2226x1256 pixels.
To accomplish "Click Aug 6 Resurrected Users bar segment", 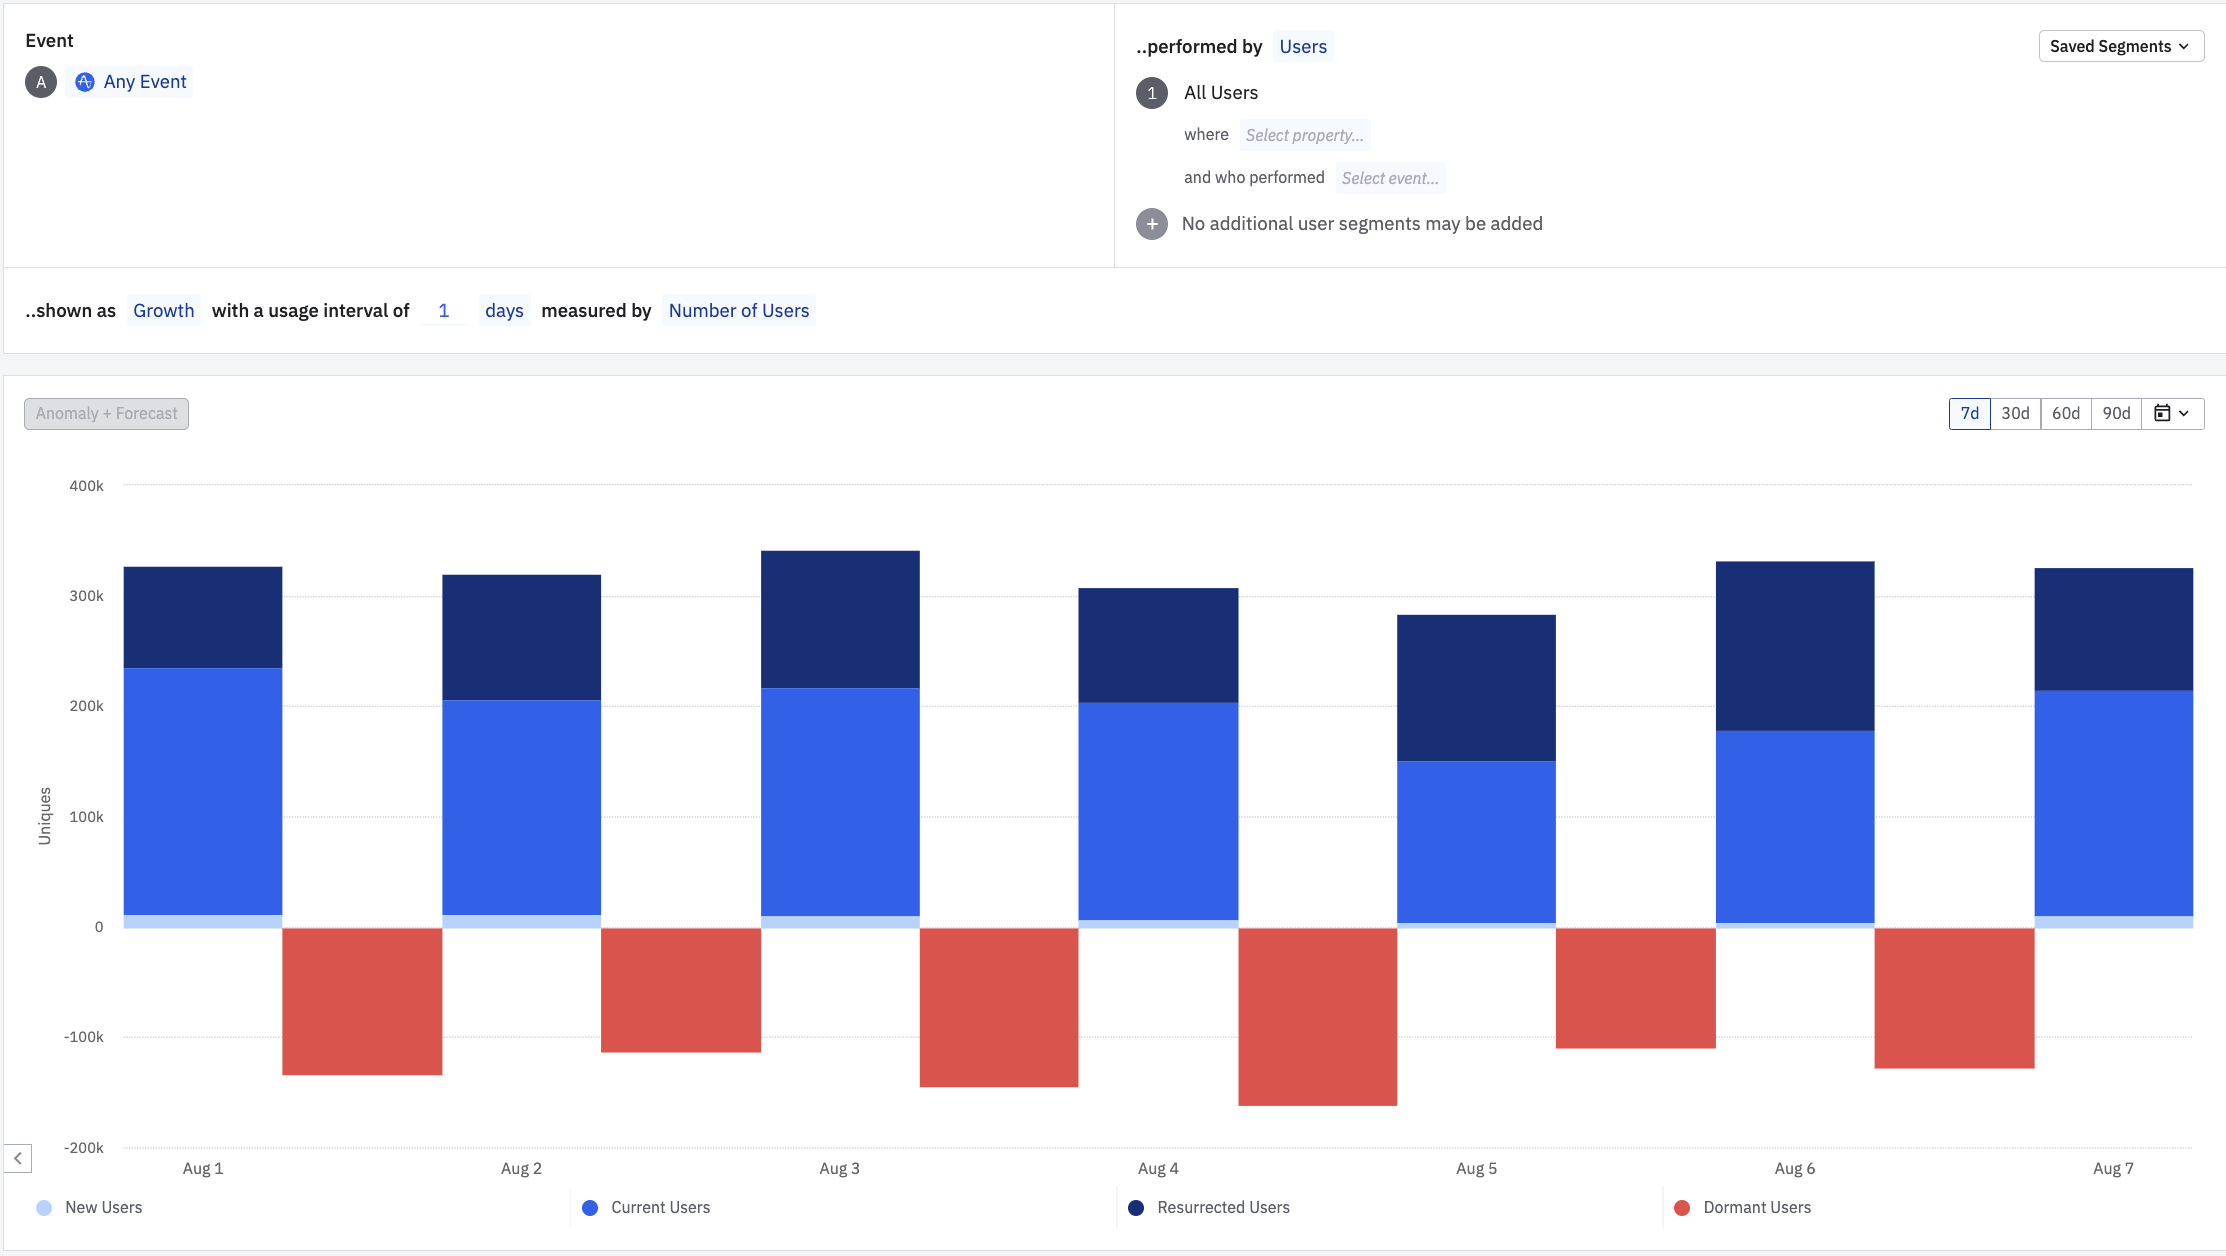I will [x=1795, y=646].
